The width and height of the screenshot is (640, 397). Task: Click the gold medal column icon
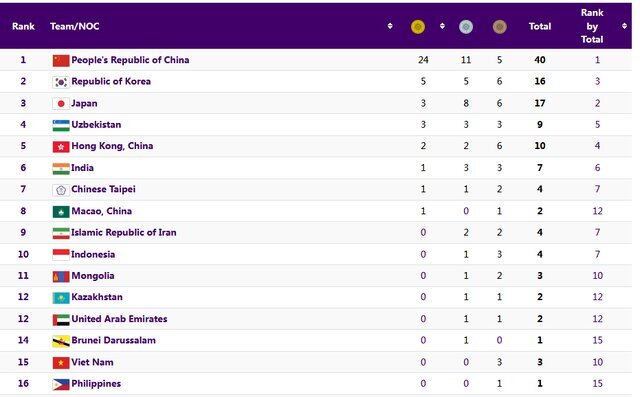pyautogui.click(x=418, y=27)
